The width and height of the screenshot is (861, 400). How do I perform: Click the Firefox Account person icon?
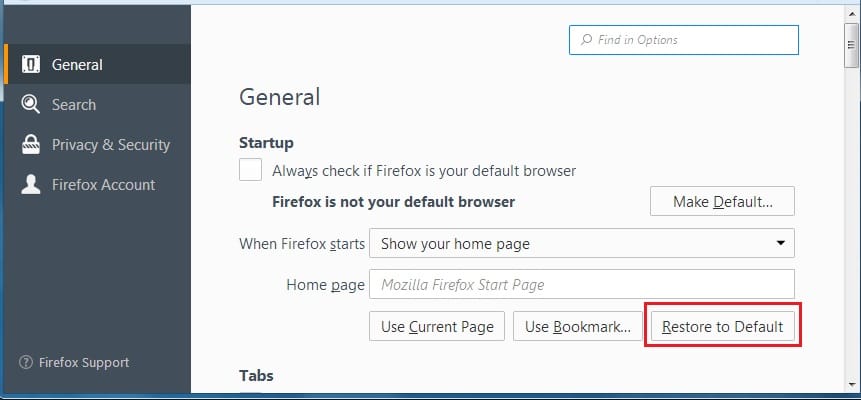(x=31, y=184)
